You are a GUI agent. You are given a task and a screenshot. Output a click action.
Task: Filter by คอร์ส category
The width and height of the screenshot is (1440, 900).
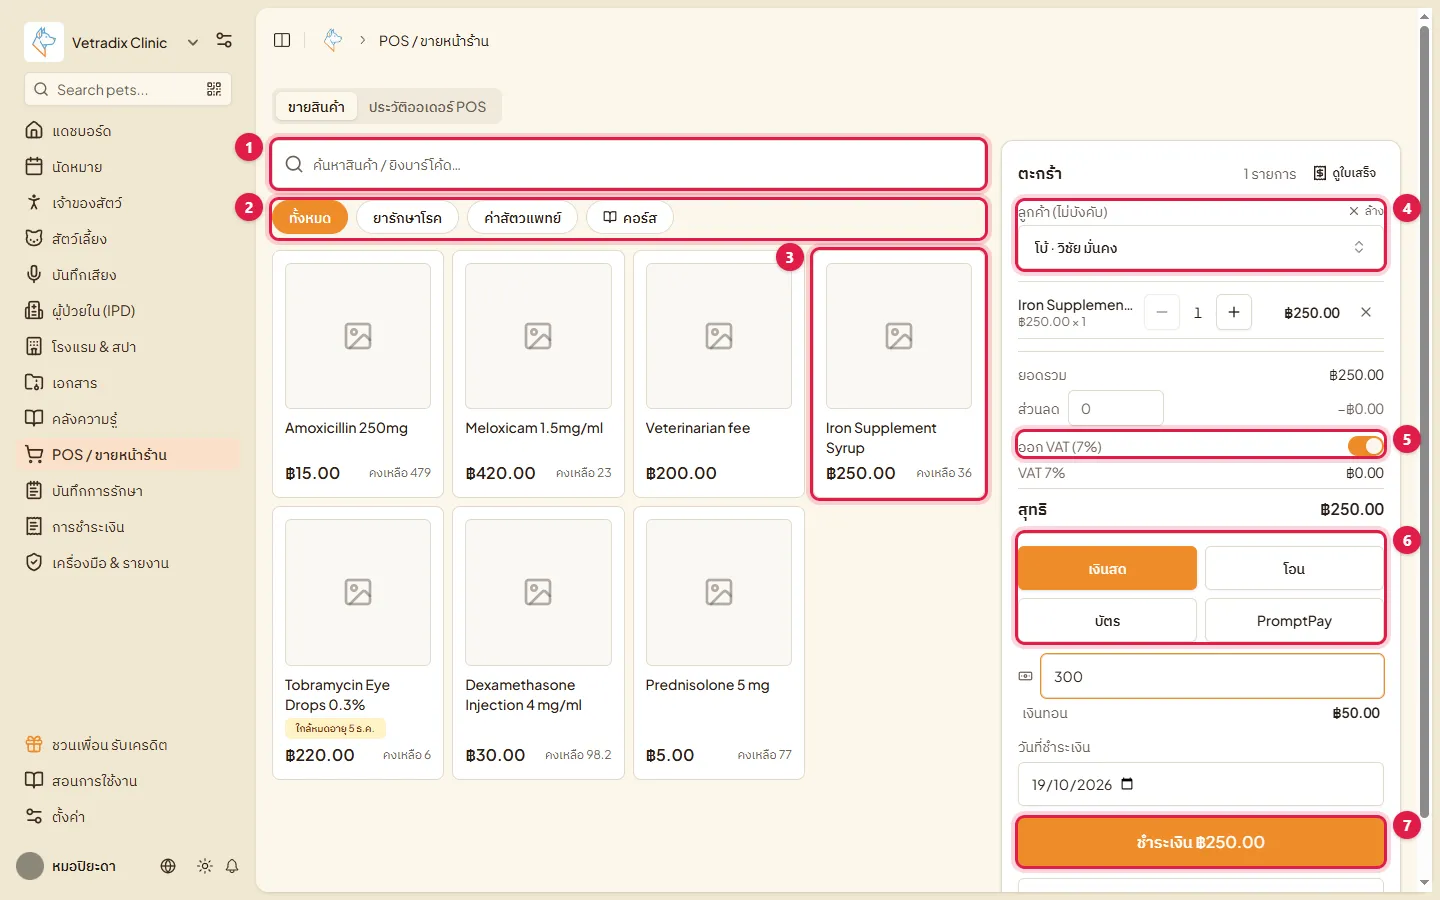click(x=630, y=217)
